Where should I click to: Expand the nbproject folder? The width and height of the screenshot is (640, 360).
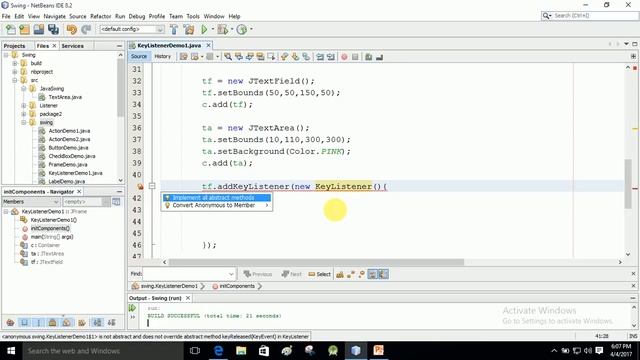15,72
